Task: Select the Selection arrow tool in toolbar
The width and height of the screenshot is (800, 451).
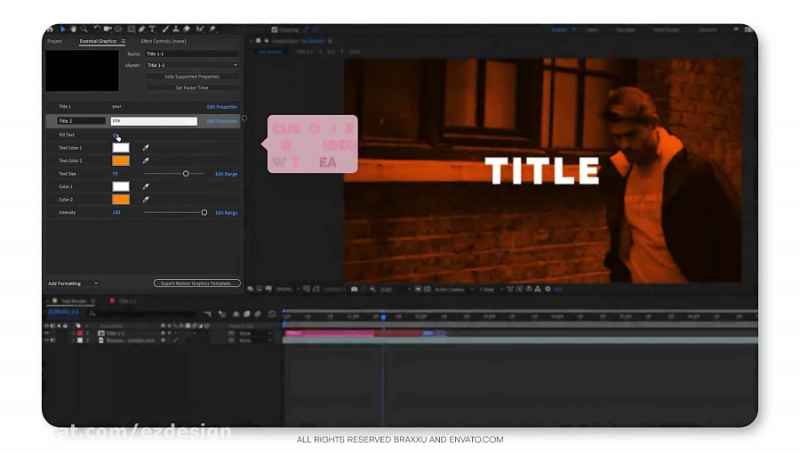Action: tap(62, 30)
